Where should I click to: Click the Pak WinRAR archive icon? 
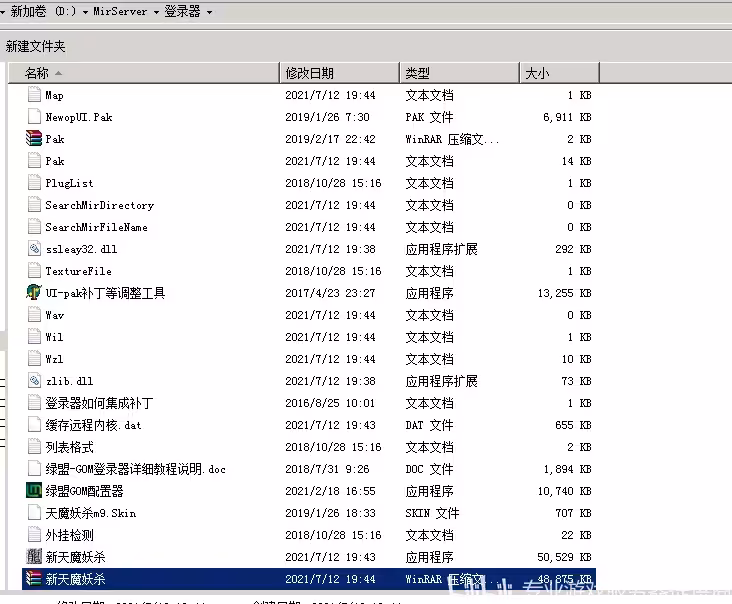tap(34, 139)
